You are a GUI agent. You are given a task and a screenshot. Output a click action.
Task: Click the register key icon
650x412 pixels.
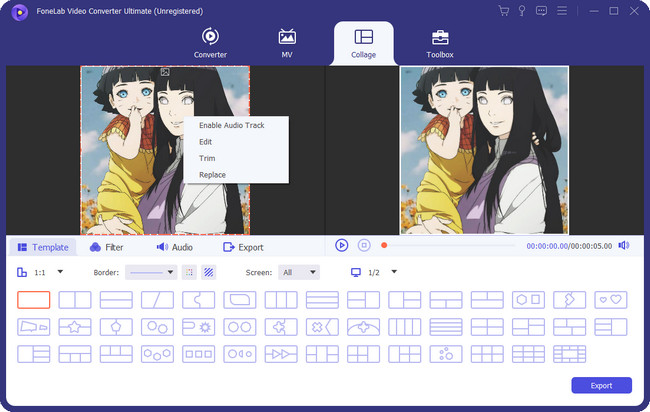[x=522, y=11]
